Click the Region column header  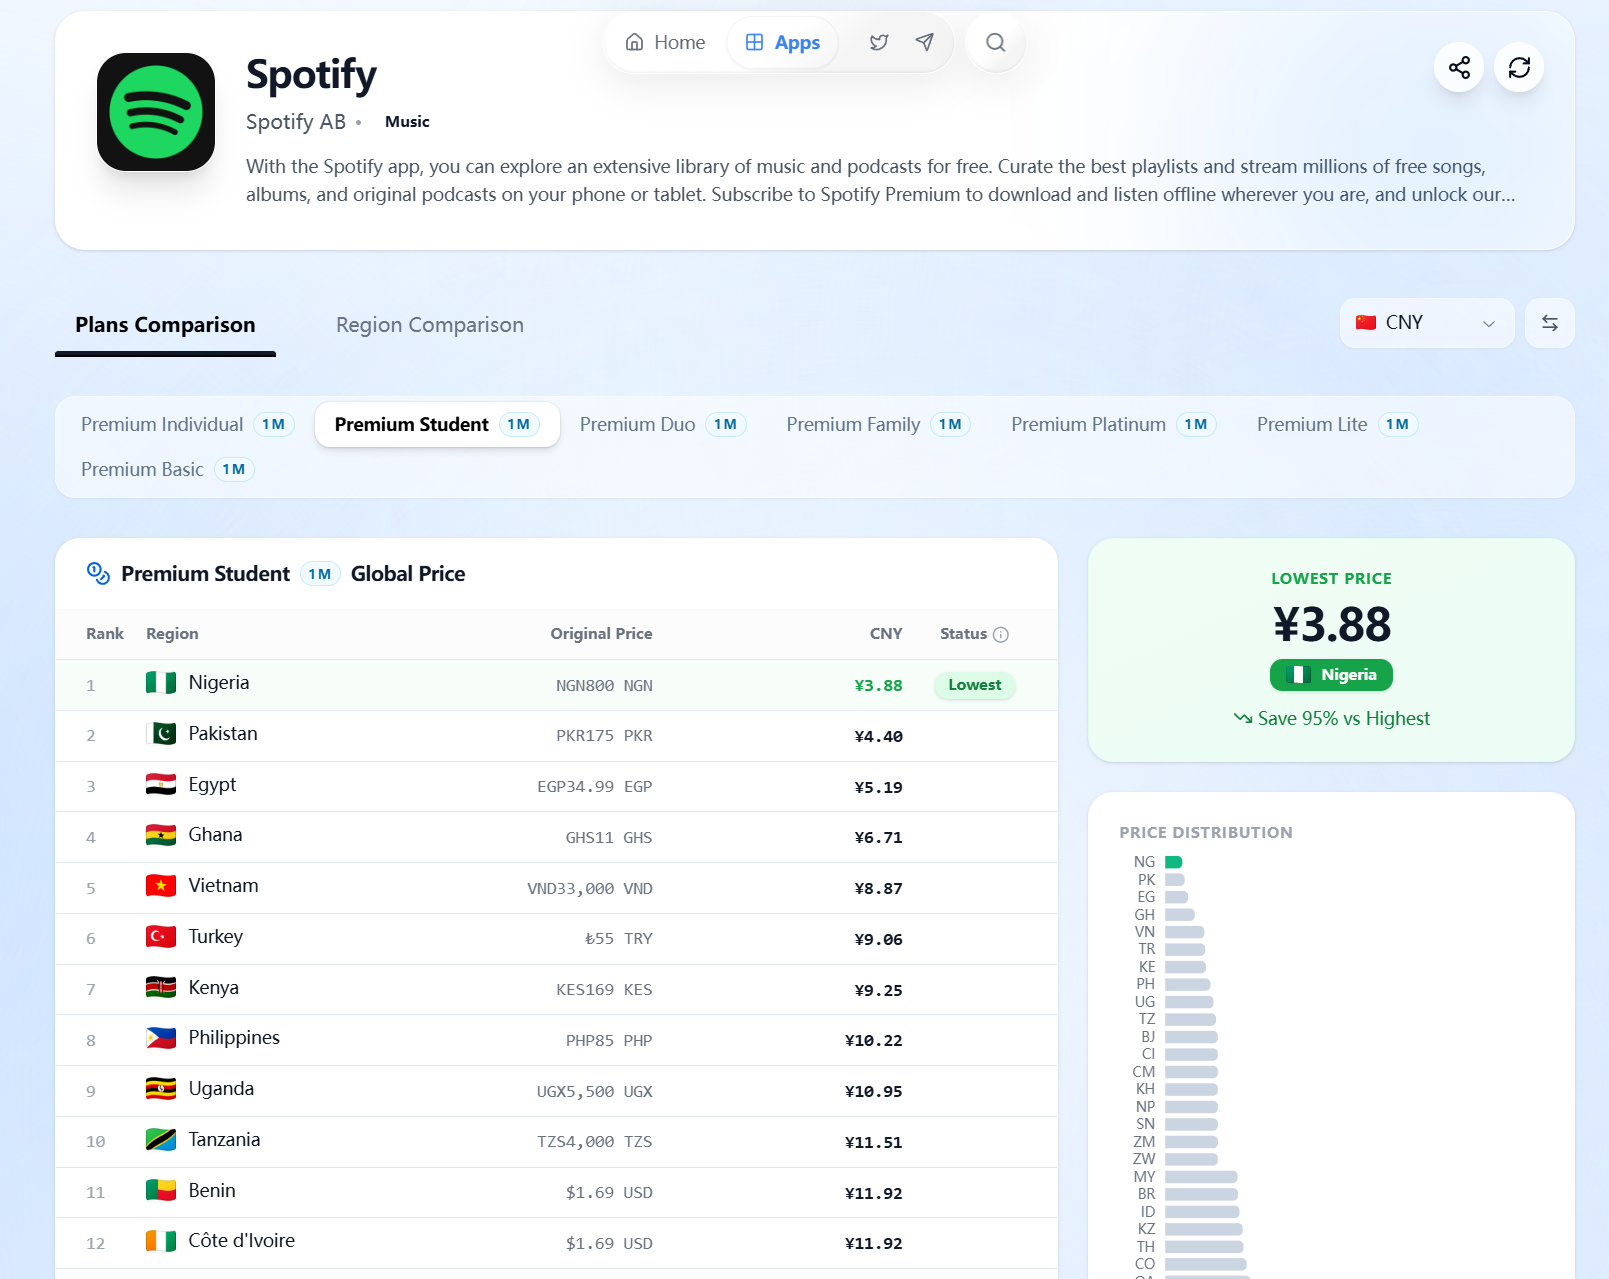[172, 634]
